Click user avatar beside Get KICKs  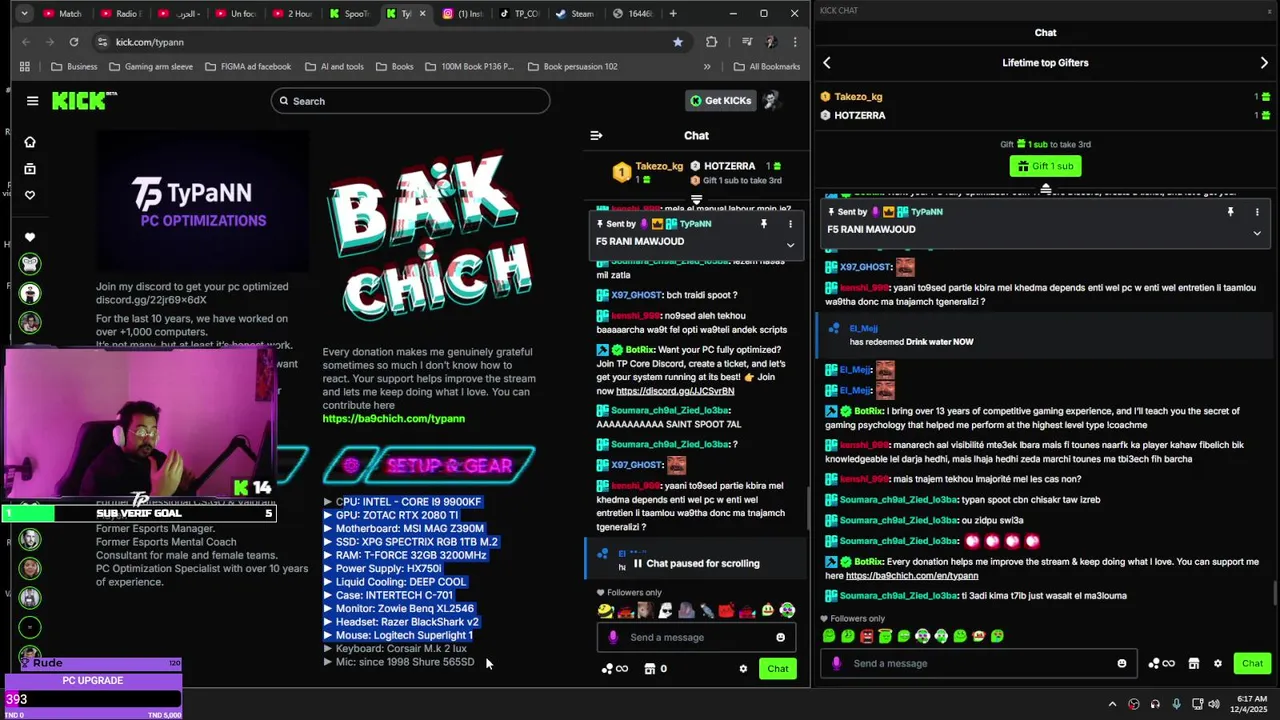coord(771,100)
